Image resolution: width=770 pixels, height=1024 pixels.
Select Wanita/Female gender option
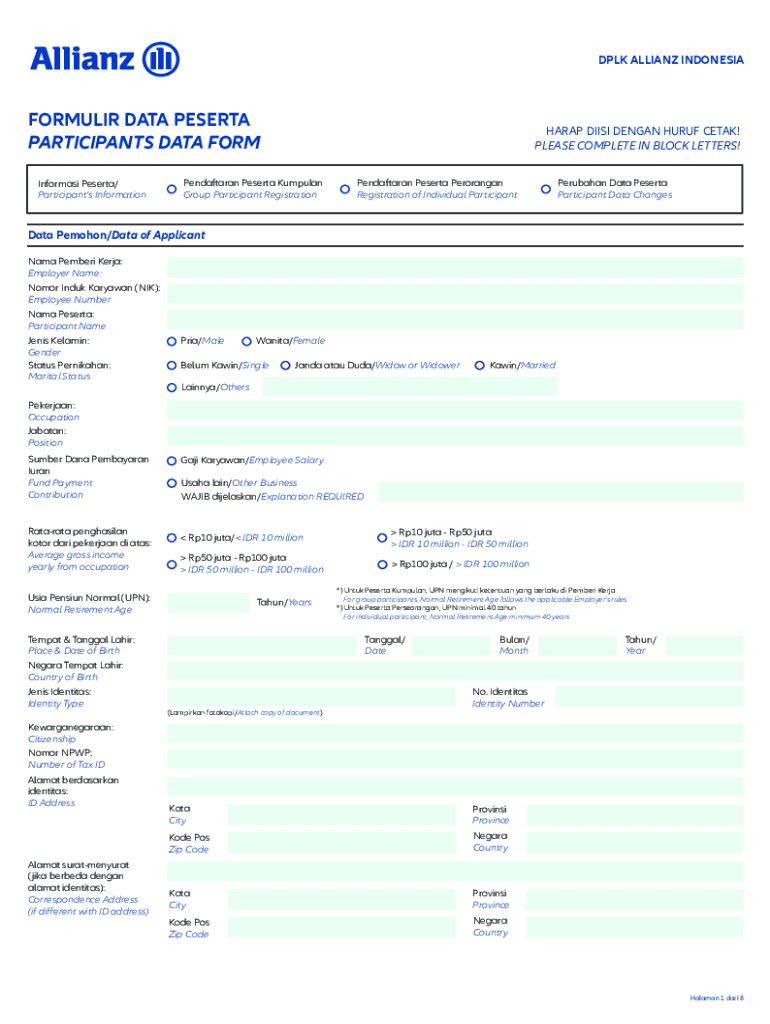tap(247, 341)
